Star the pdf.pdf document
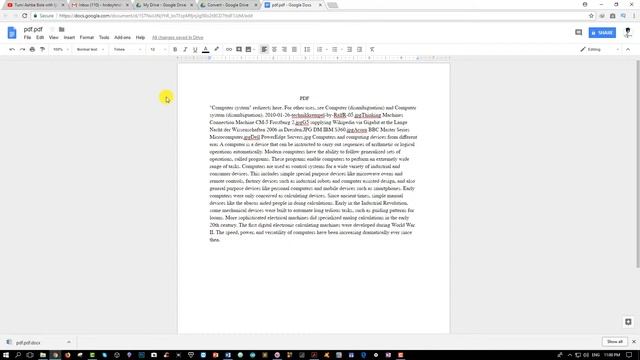Image resolution: width=640 pixels, height=360 pixels. [x=52, y=29]
